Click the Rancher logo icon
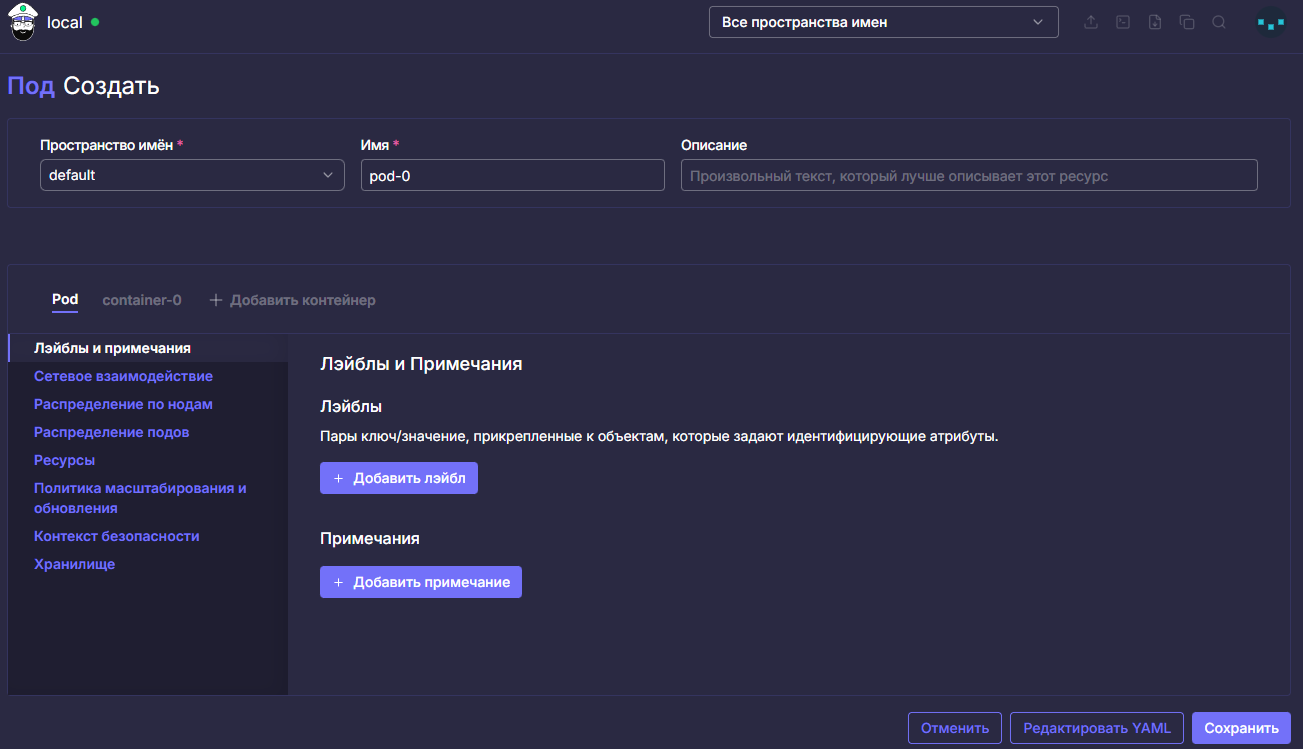 [x=23, y=22]
